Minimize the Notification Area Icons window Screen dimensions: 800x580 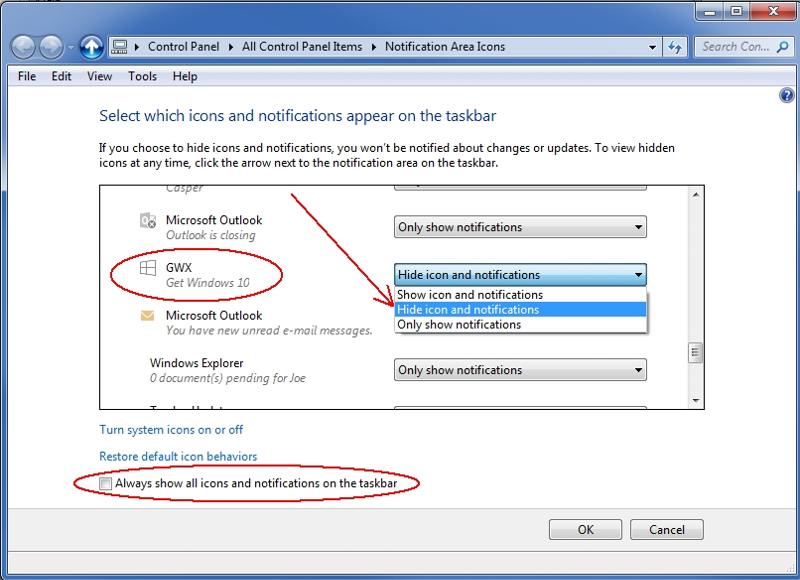pos(710,11)
